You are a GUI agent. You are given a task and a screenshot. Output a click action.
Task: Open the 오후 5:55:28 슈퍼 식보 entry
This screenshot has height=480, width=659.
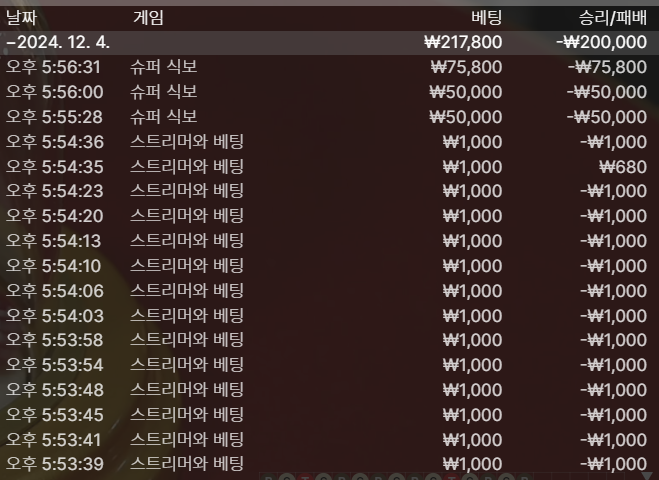[330, 117]
